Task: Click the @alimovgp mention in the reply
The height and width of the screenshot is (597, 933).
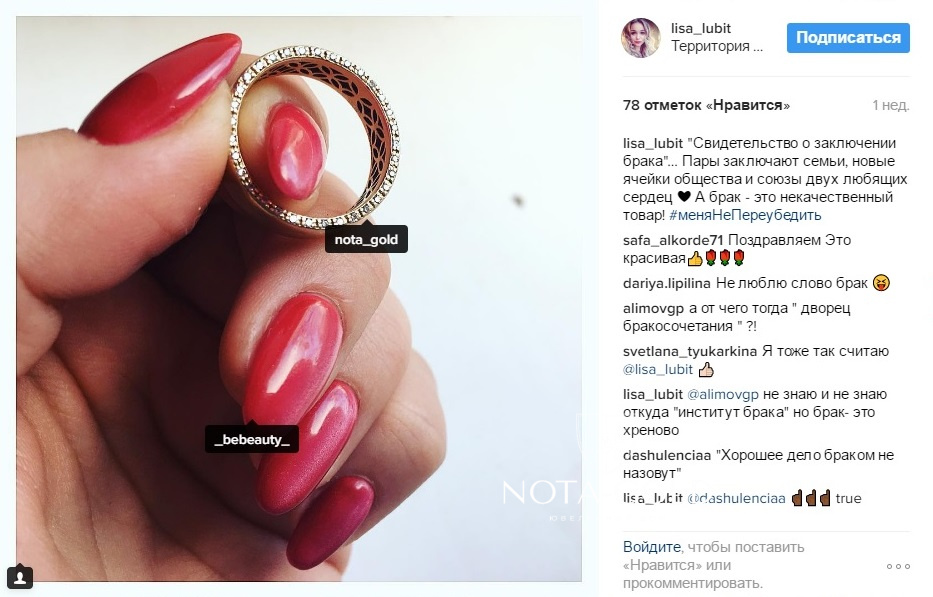Action: click(x=722, y=394)
